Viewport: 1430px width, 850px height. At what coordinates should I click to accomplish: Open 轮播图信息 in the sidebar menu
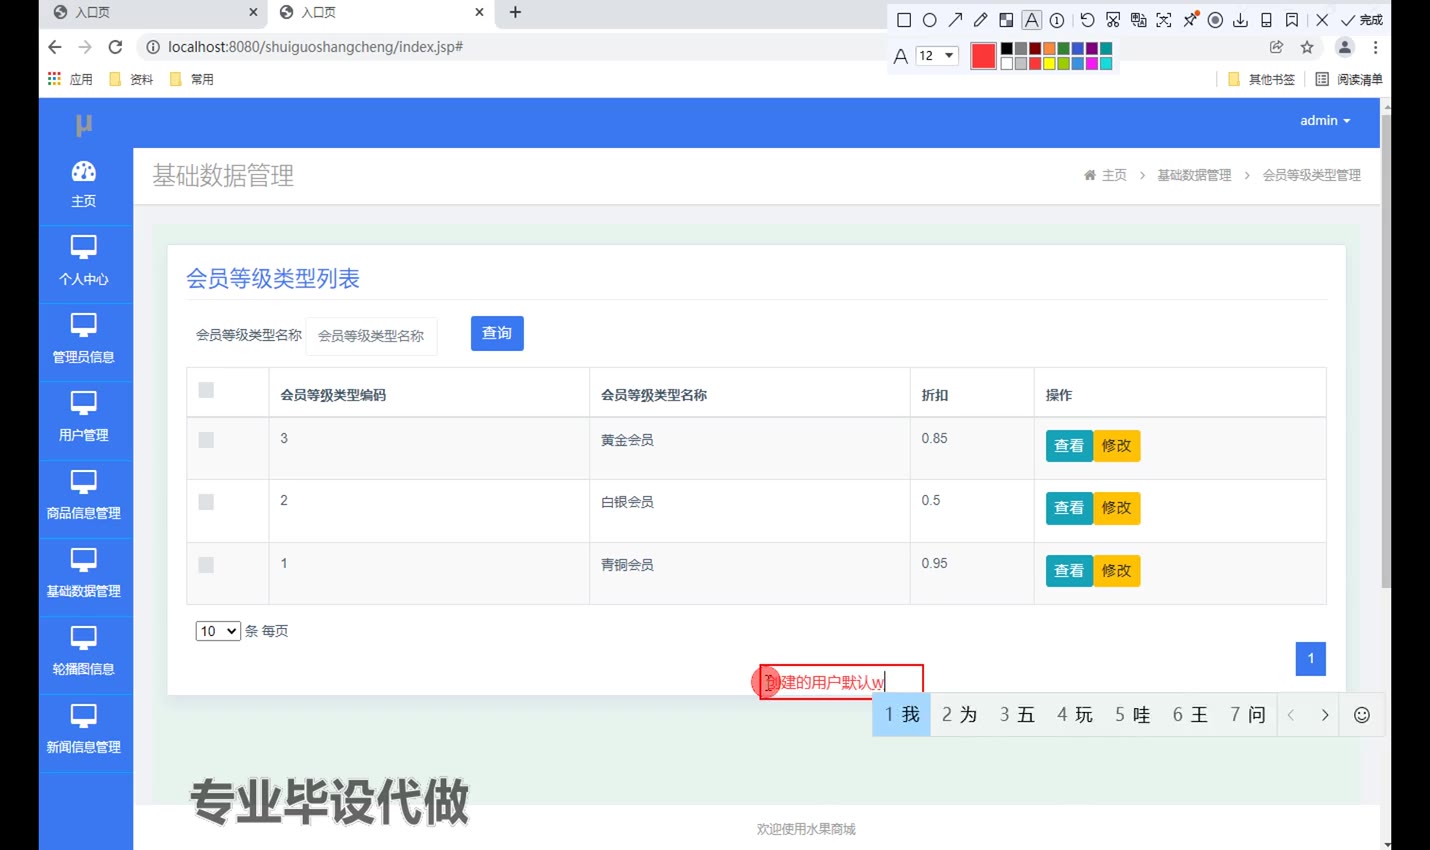point(84,652)
